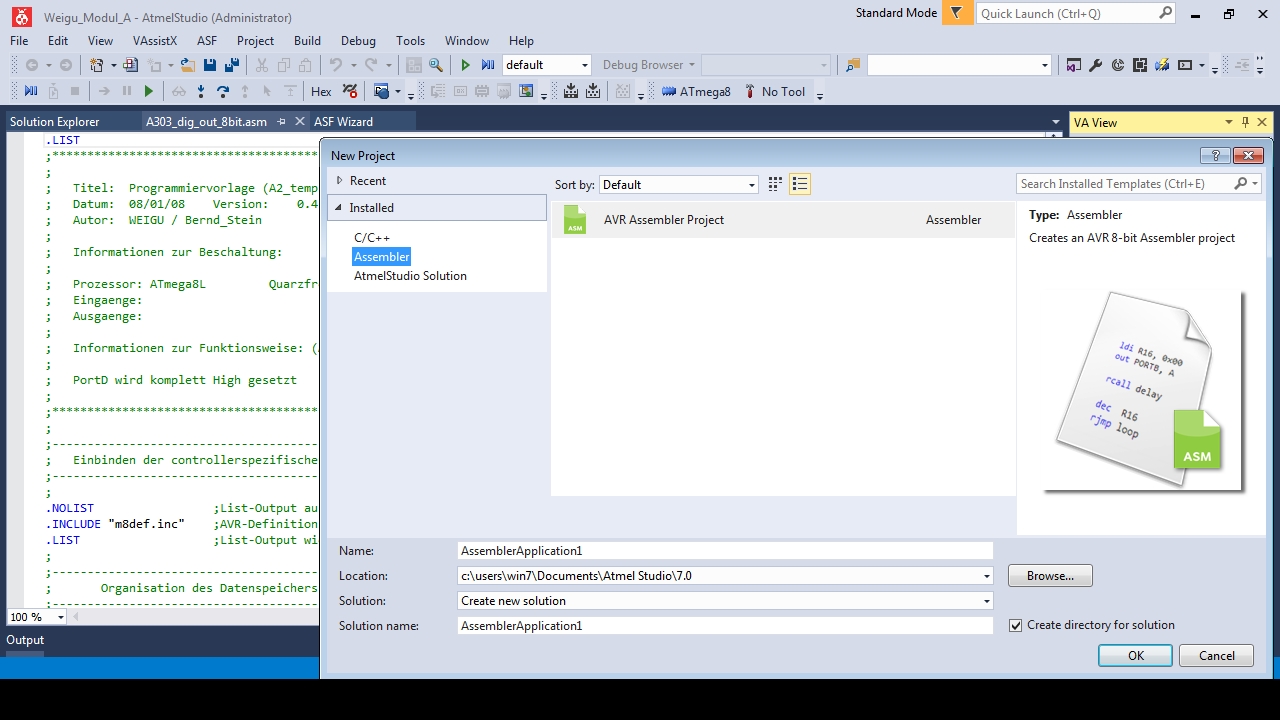Open the File menu
The image size is (1280, 720).
[x=19, y=41]
